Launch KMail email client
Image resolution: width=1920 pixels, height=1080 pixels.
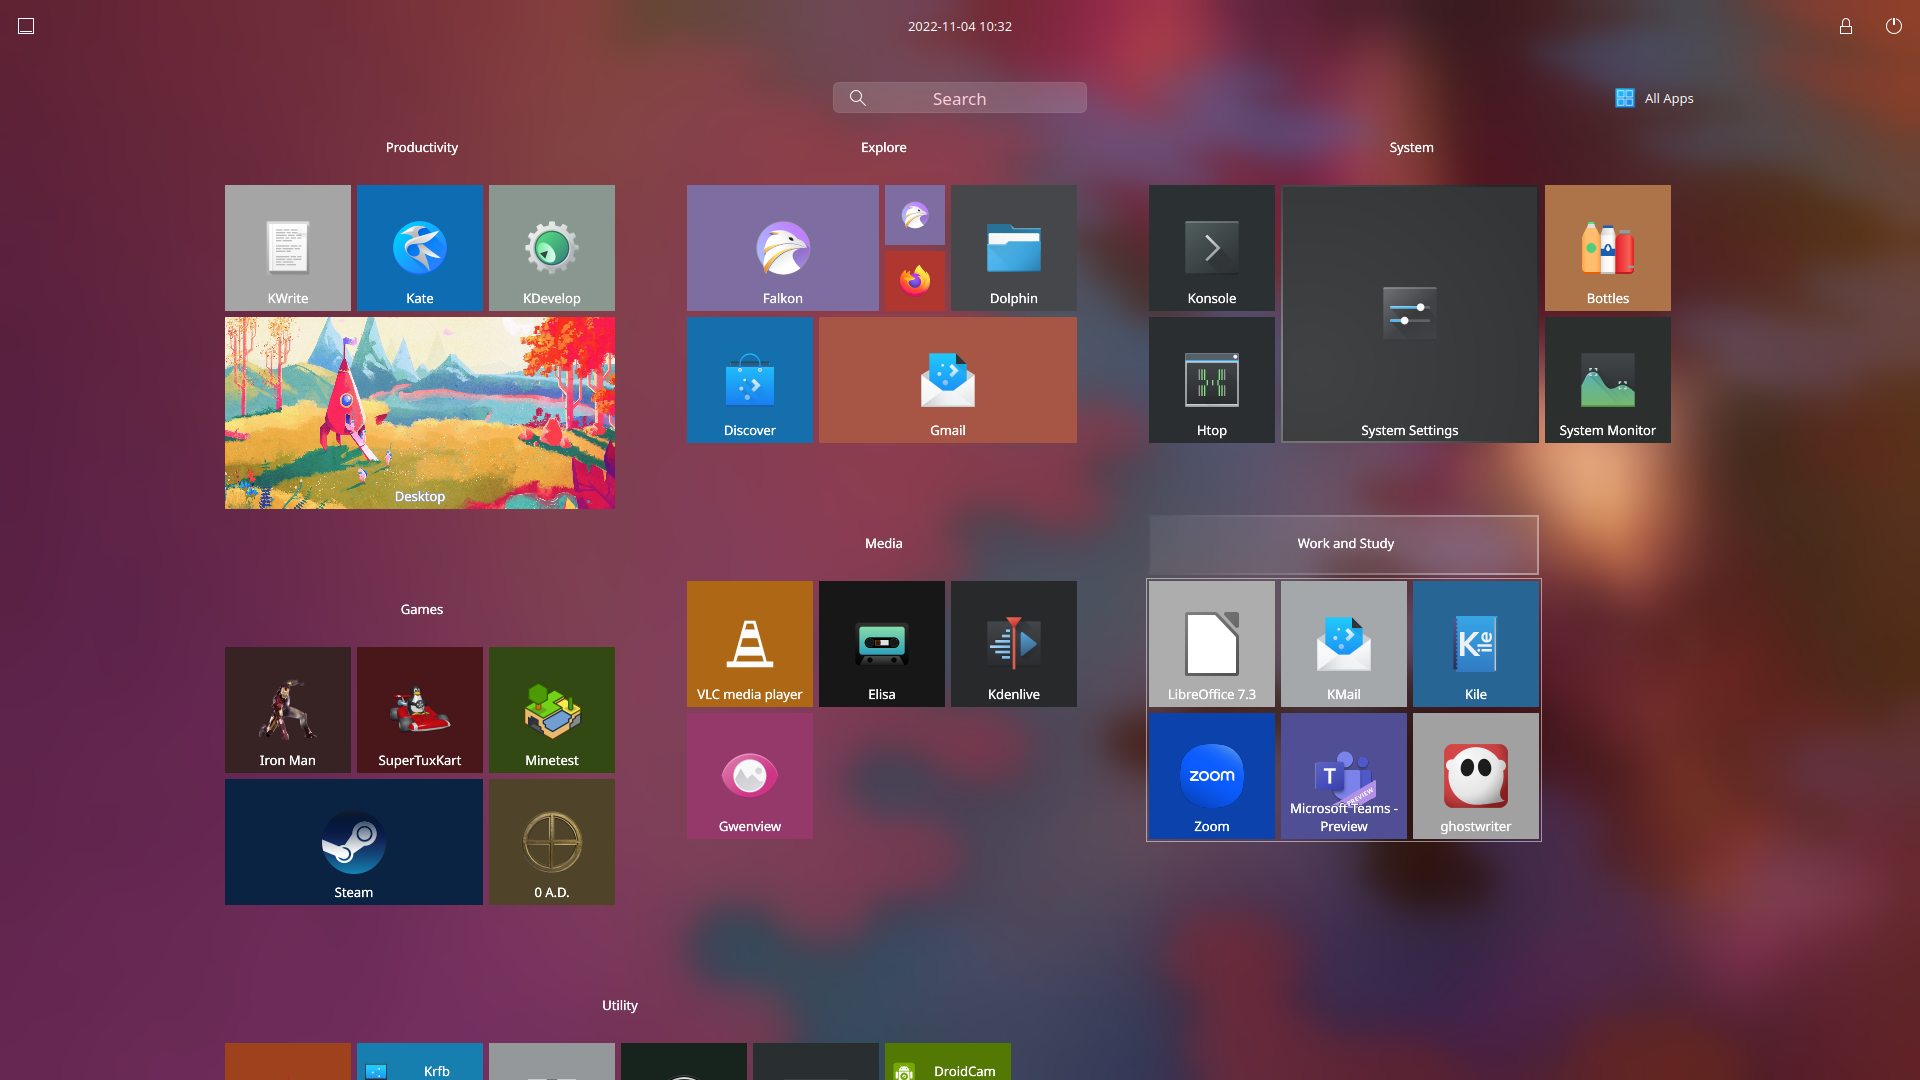click(x=1344, y=644)
